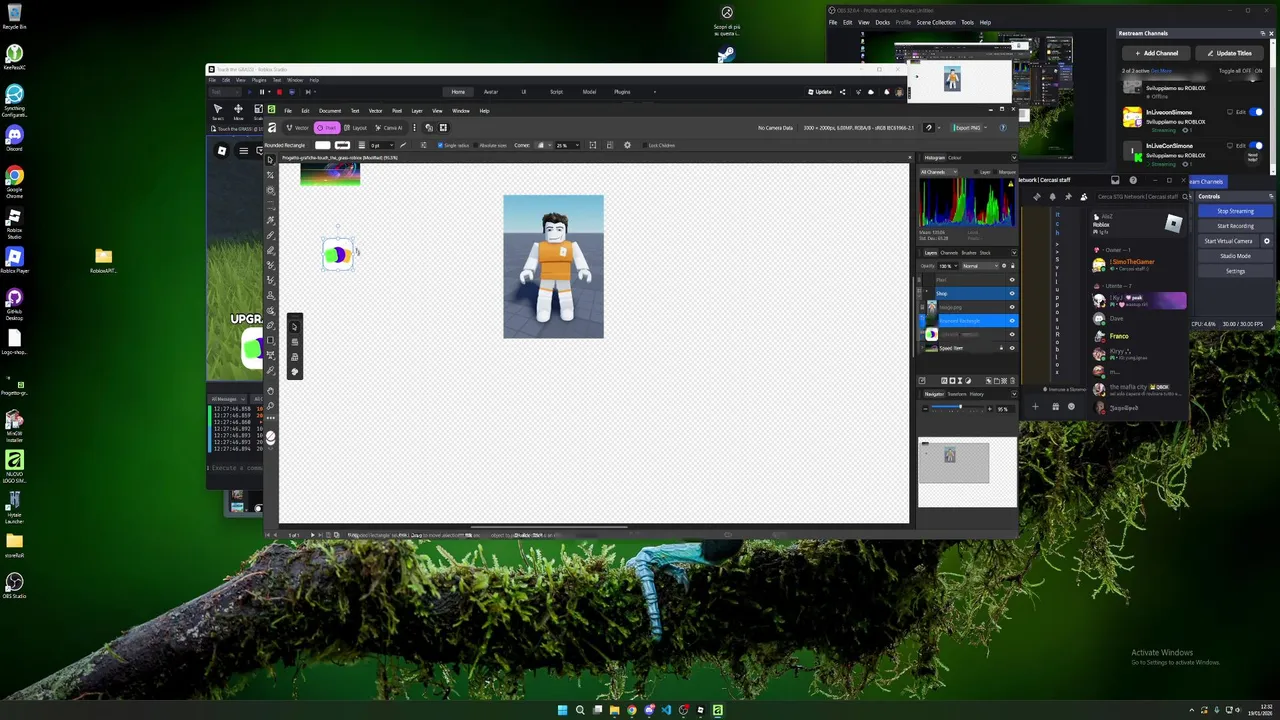This screenshot has width=1280, height=720.
Task: Click the Discord help icon
Action: point(1133,180)
